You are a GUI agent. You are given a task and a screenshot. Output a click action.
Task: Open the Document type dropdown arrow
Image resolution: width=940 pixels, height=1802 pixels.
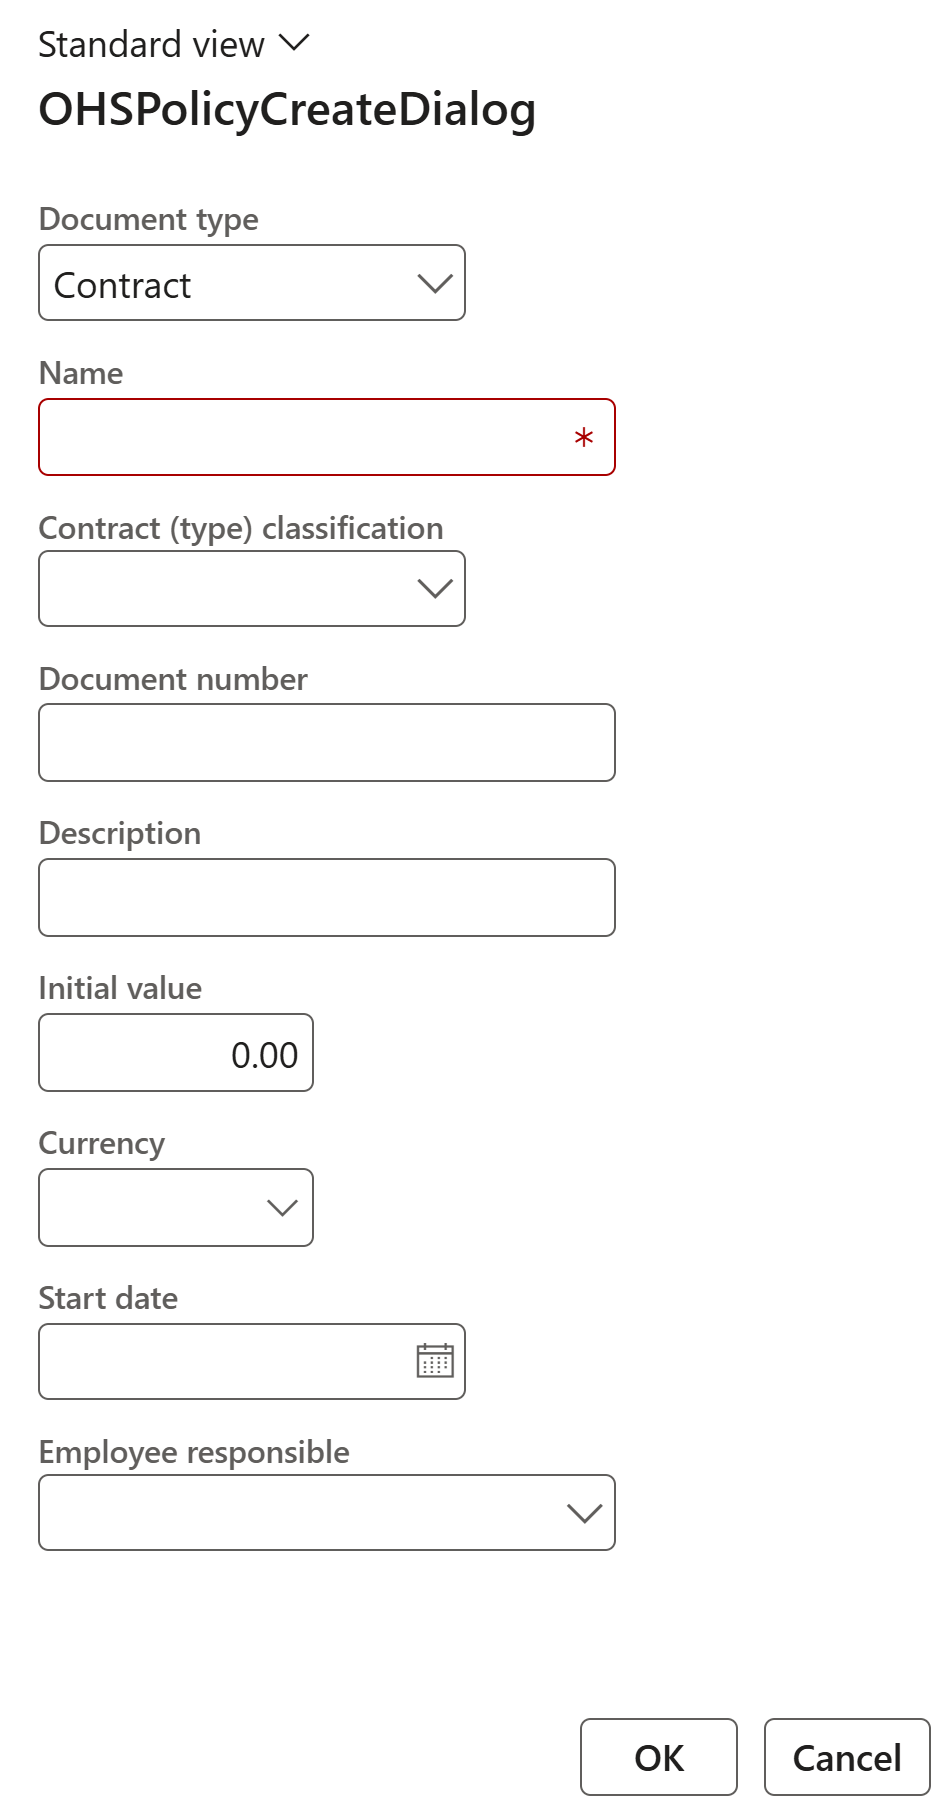tap(434, 284)
